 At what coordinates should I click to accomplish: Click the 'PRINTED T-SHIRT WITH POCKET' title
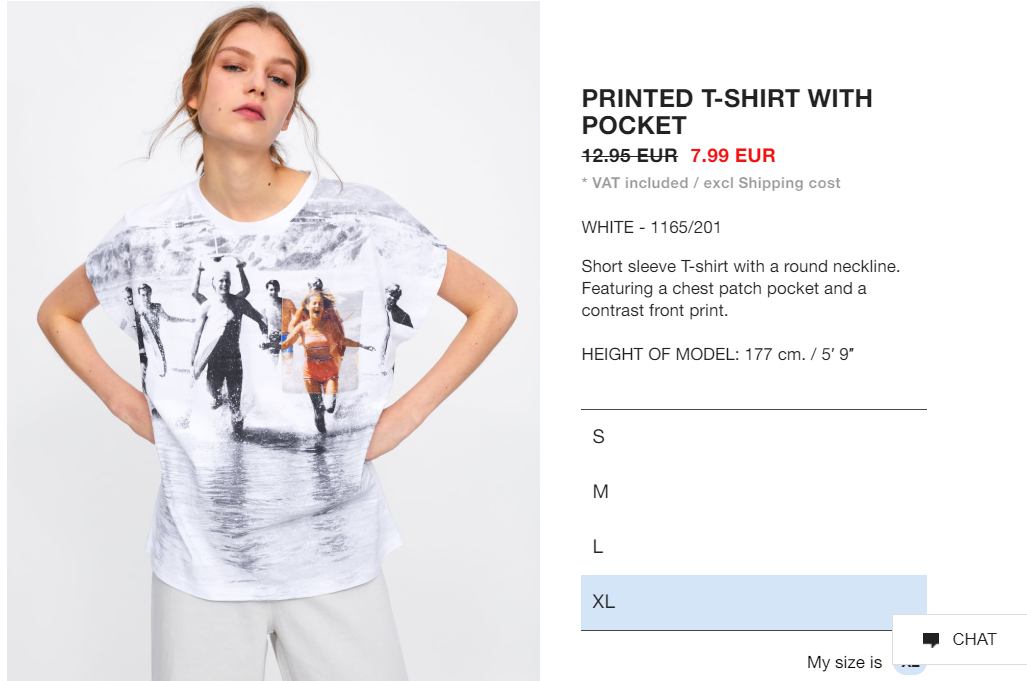pyautogui.click(x=727, y=112)
